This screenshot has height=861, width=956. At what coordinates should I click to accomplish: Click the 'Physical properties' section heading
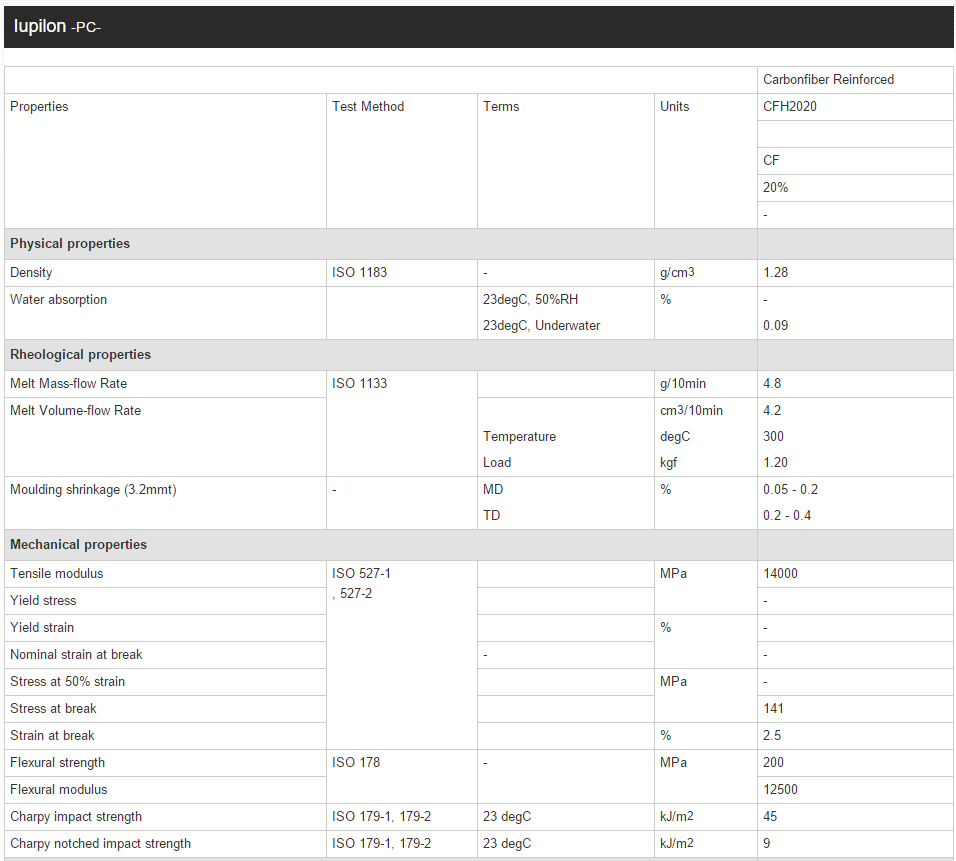(70, 243)
